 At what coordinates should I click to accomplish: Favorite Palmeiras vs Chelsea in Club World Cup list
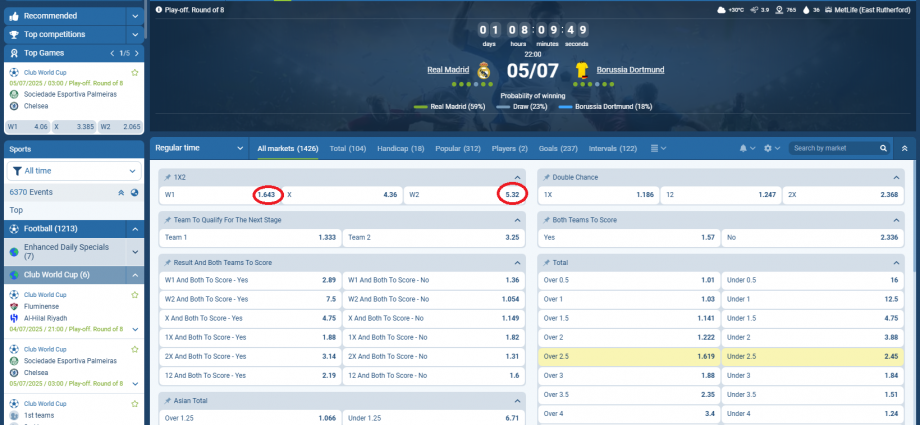[134, 349]
